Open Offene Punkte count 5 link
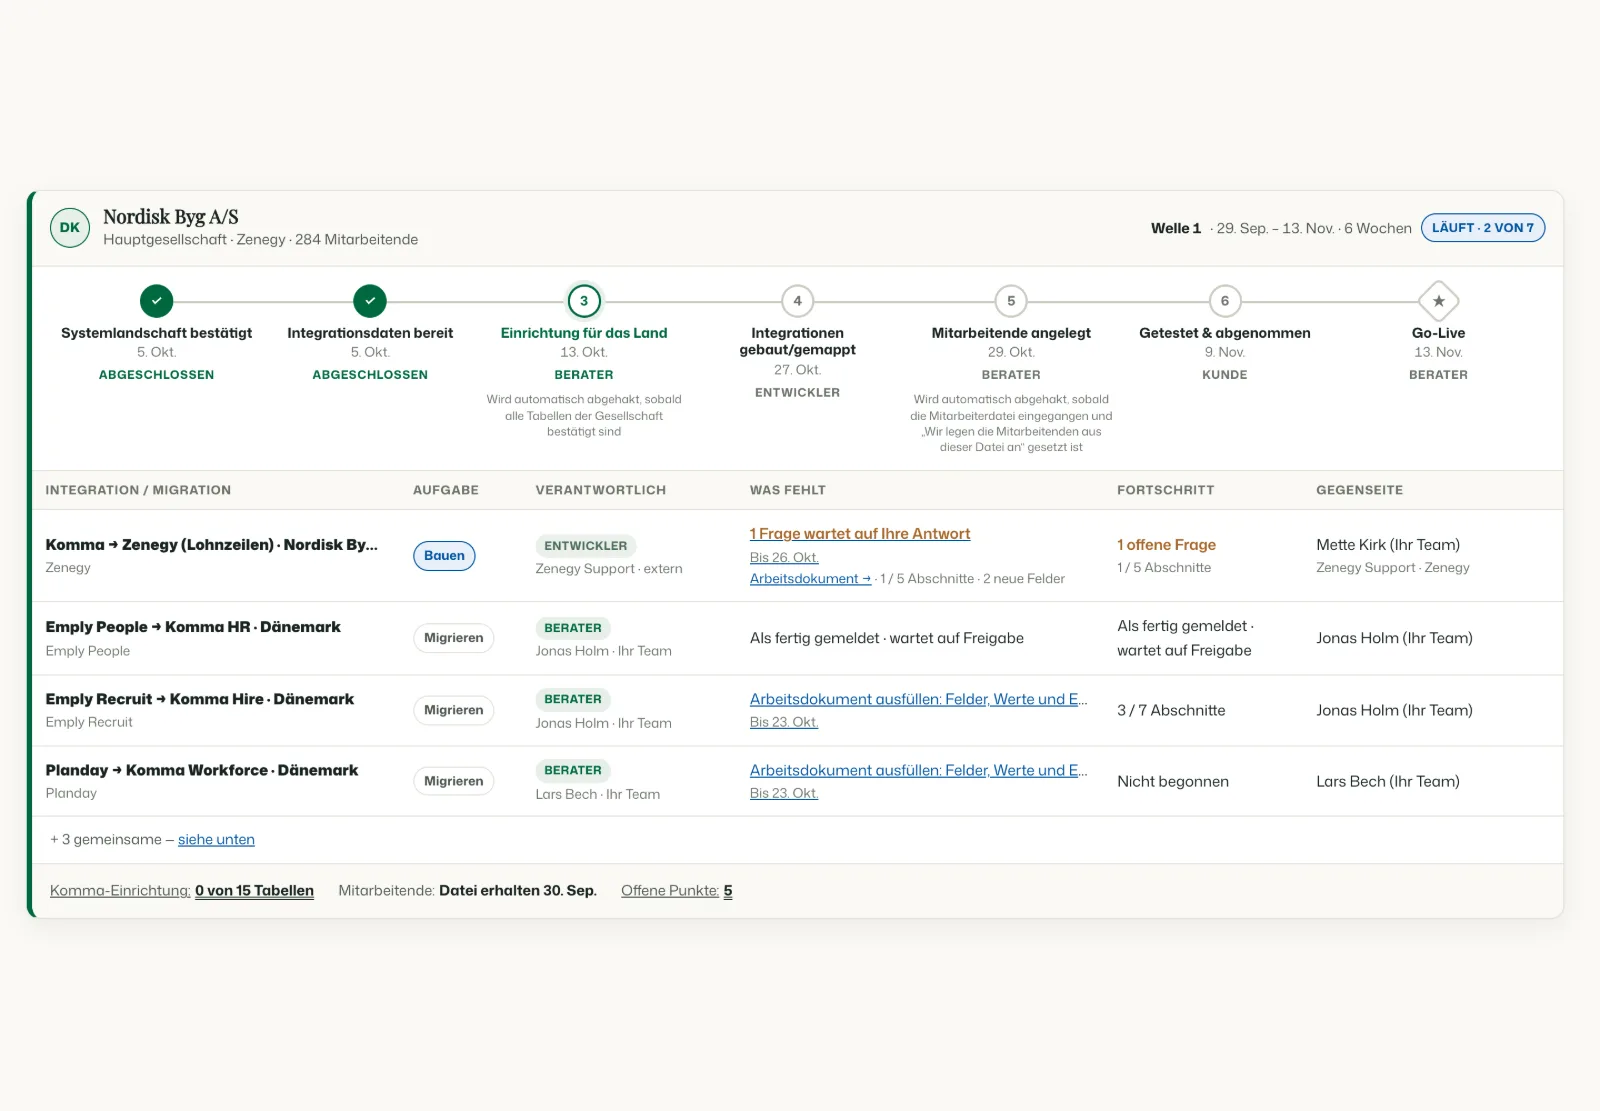 (x=728, y=891)
